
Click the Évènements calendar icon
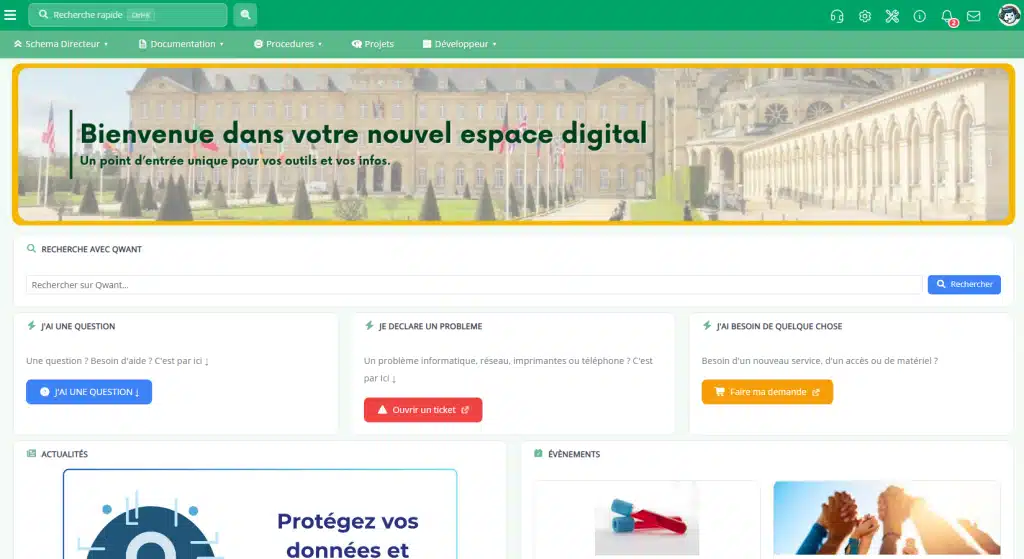(x=538, y=454)
